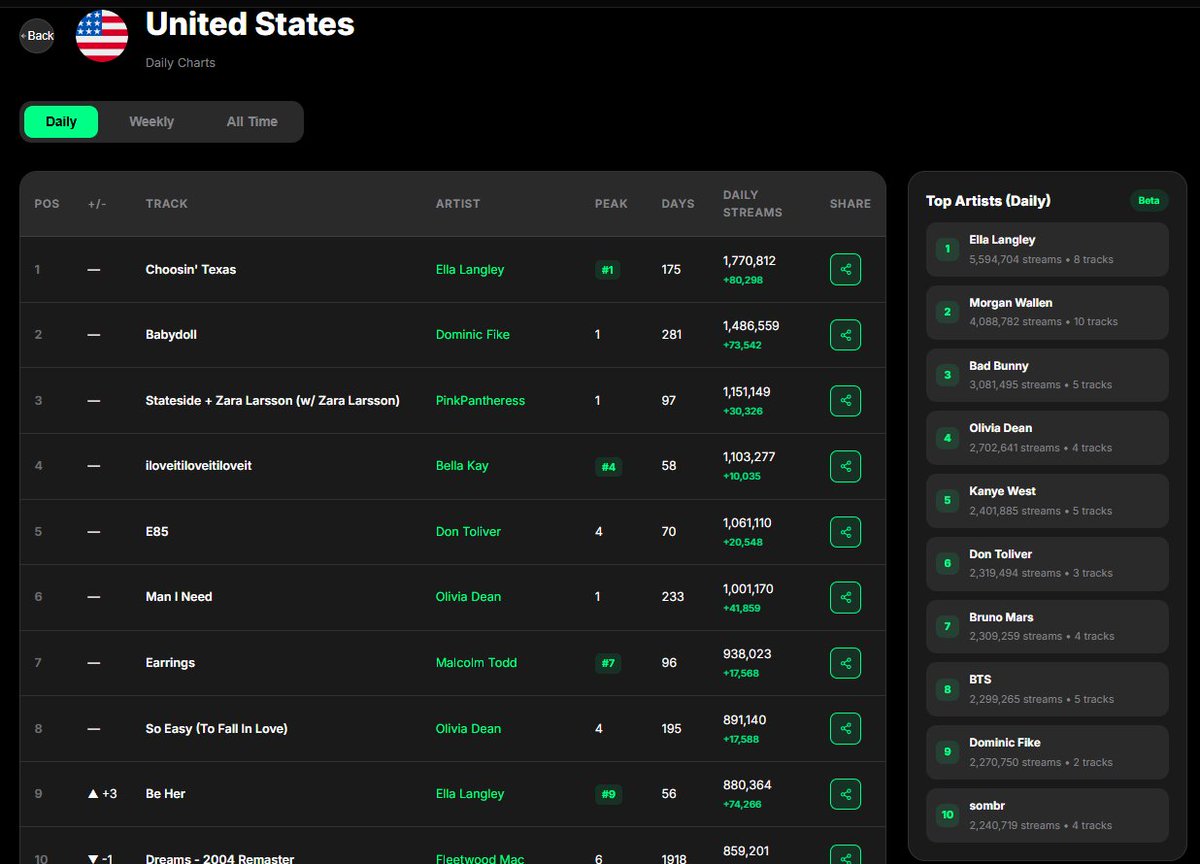Share the Choosin' Texas track
This screenshot has height=864, width=1200.
click(845, 269)
